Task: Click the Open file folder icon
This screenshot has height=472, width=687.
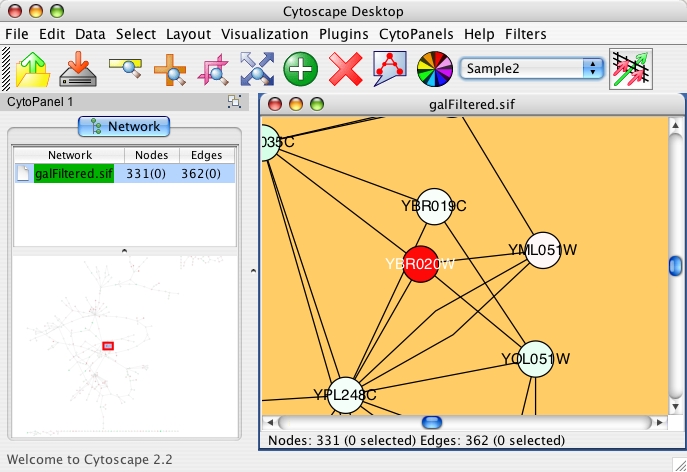Action: point(33,69)
